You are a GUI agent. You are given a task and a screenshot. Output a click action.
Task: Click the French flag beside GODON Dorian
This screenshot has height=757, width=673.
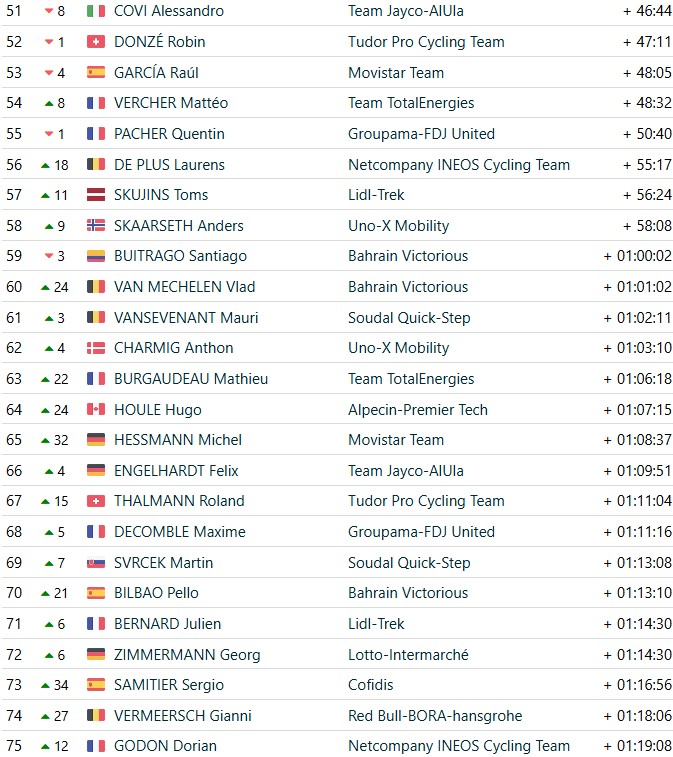[x=96, y=746]
